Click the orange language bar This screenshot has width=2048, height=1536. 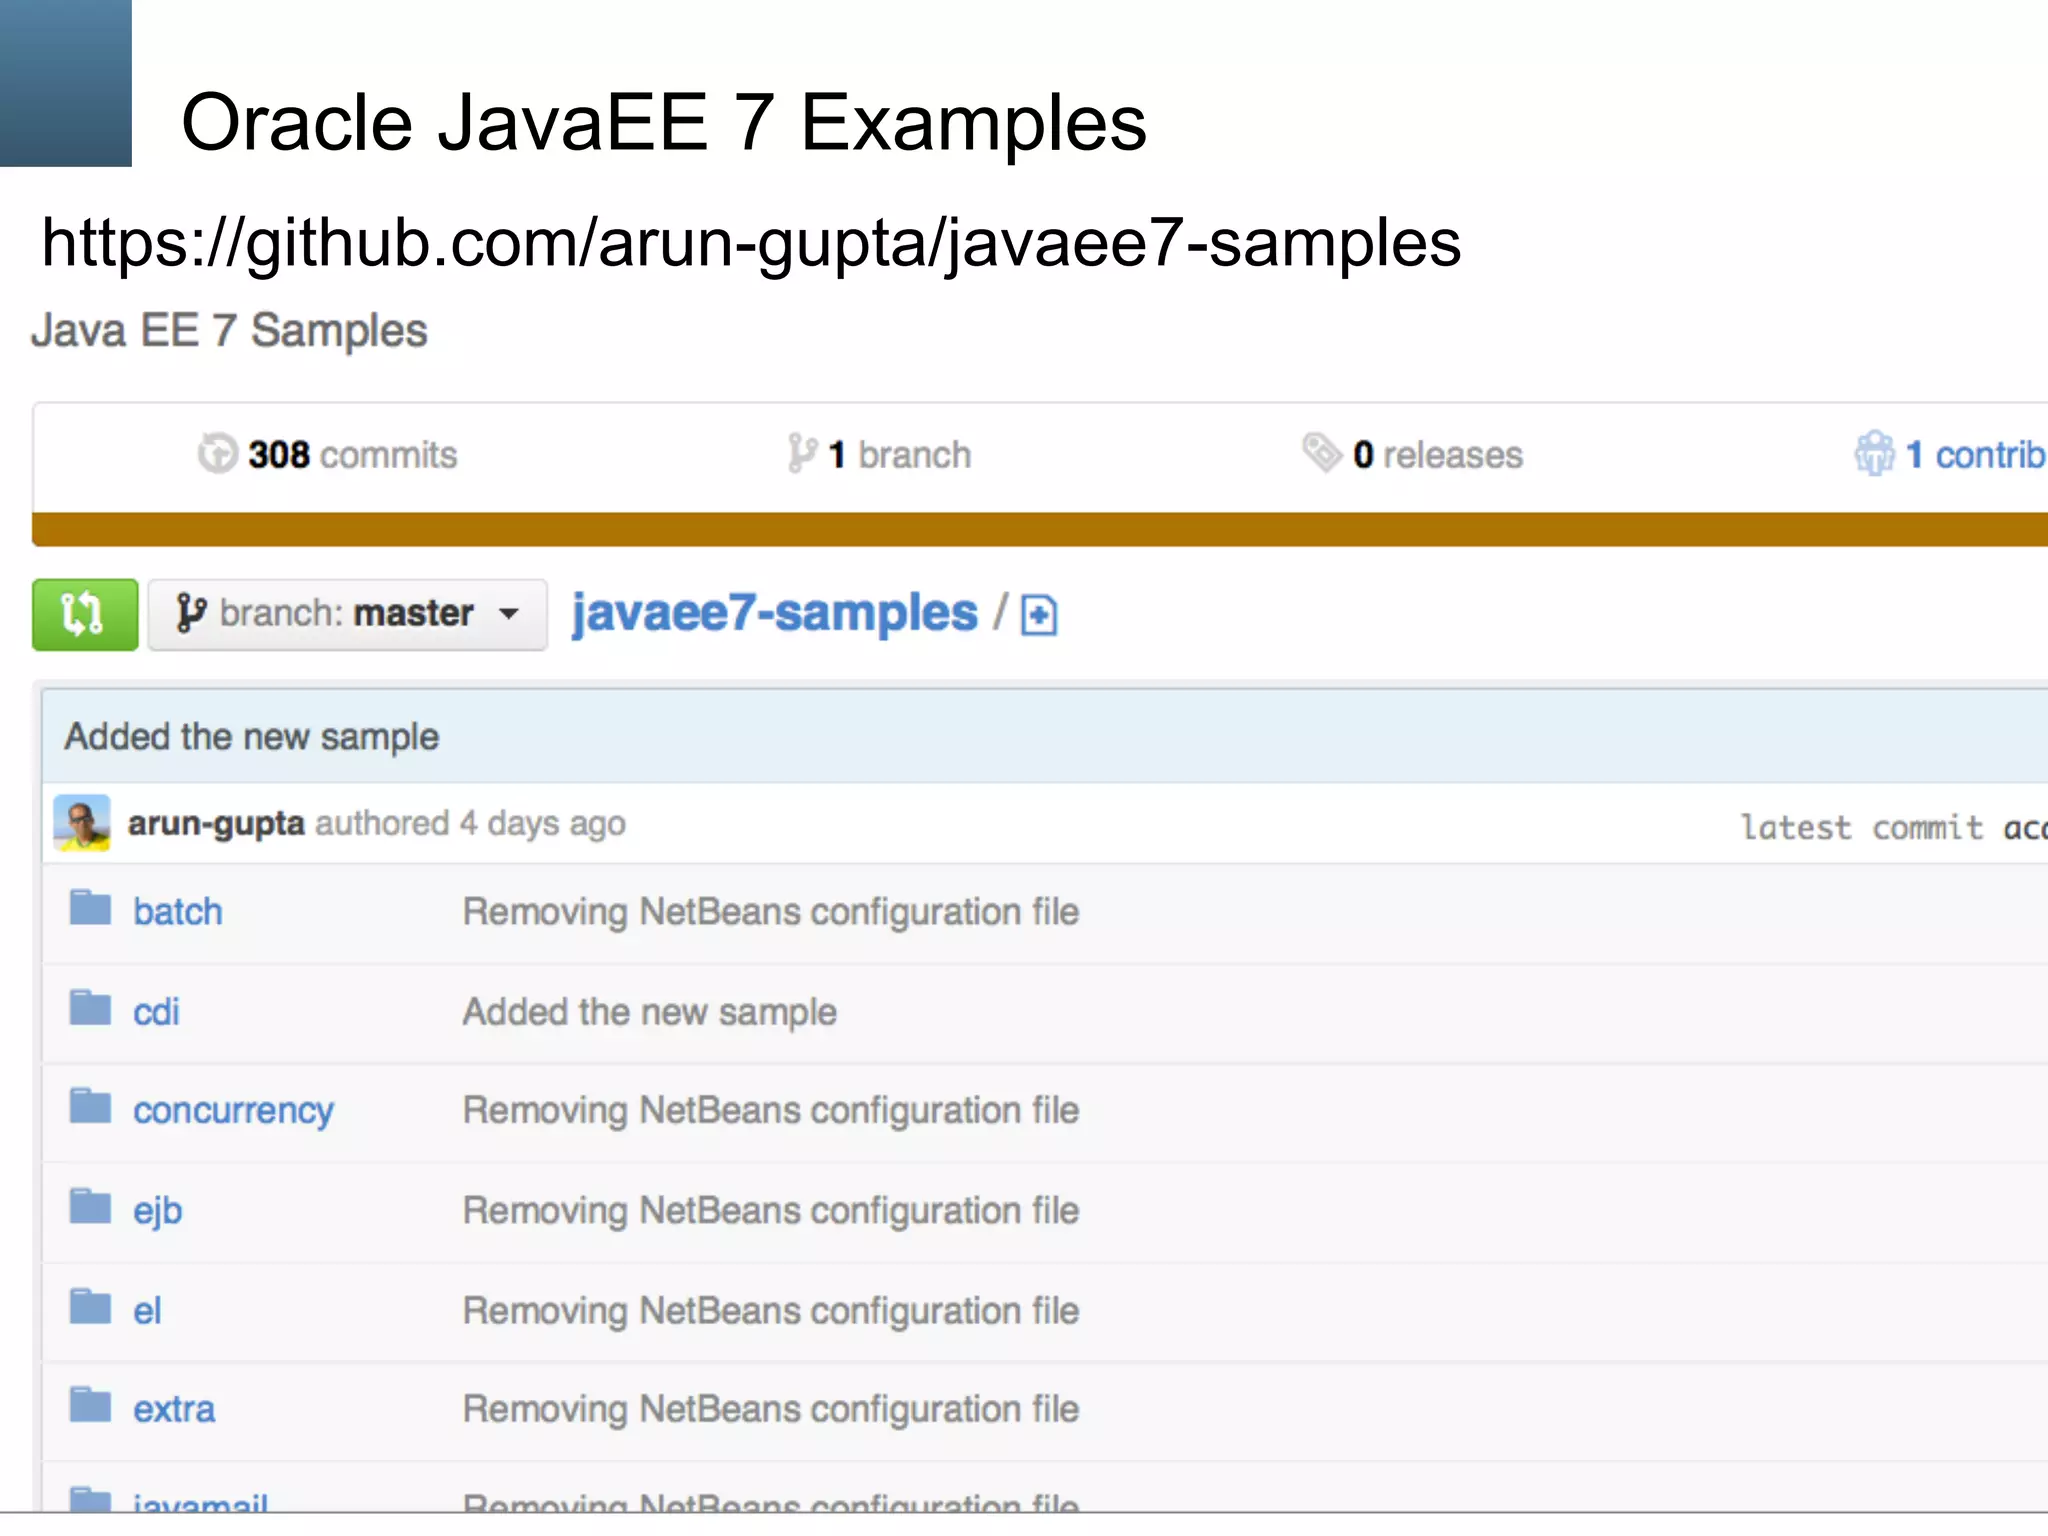(x=1040, y=529)
